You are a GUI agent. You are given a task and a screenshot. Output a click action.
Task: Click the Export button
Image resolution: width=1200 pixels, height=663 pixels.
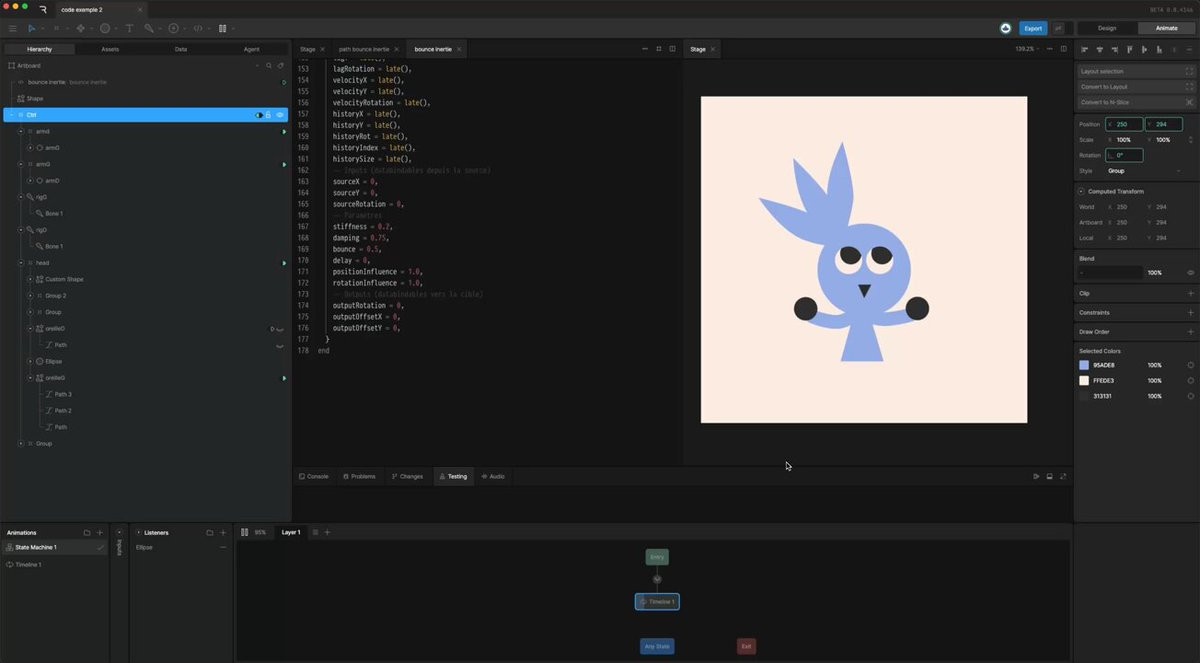[1033, 28]
